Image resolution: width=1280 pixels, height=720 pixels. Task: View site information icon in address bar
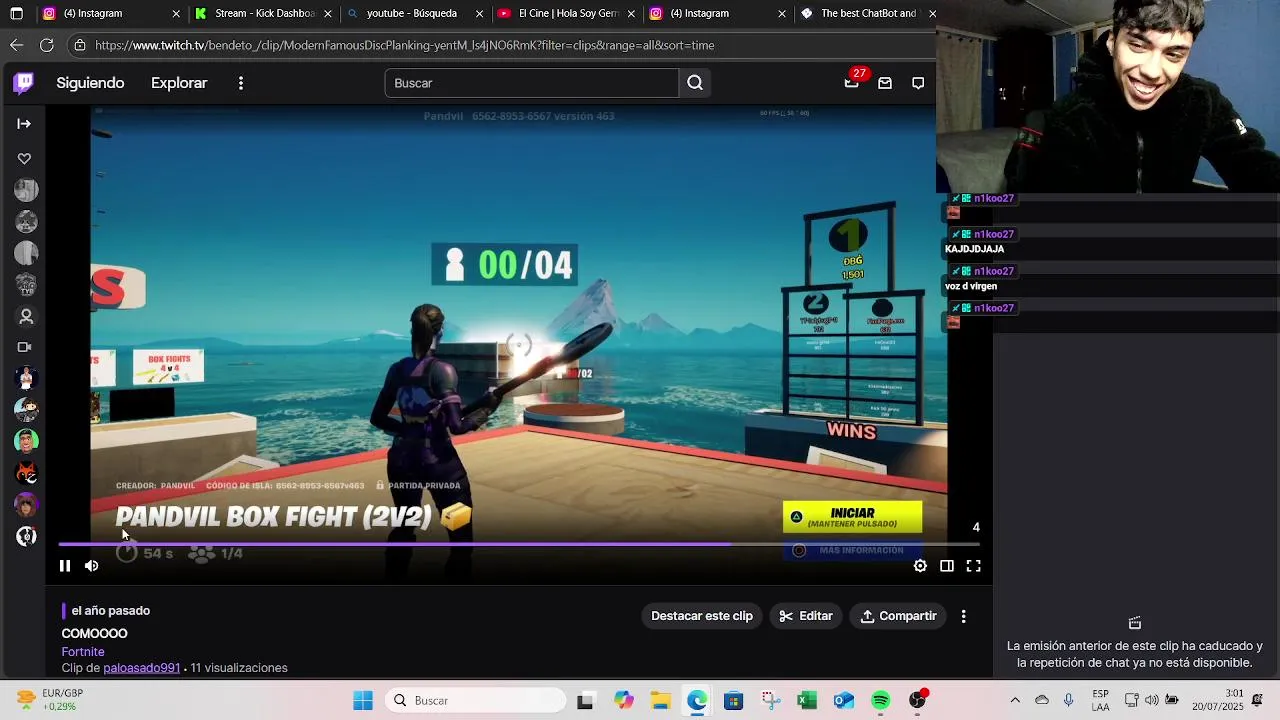(x=80, y=45)
